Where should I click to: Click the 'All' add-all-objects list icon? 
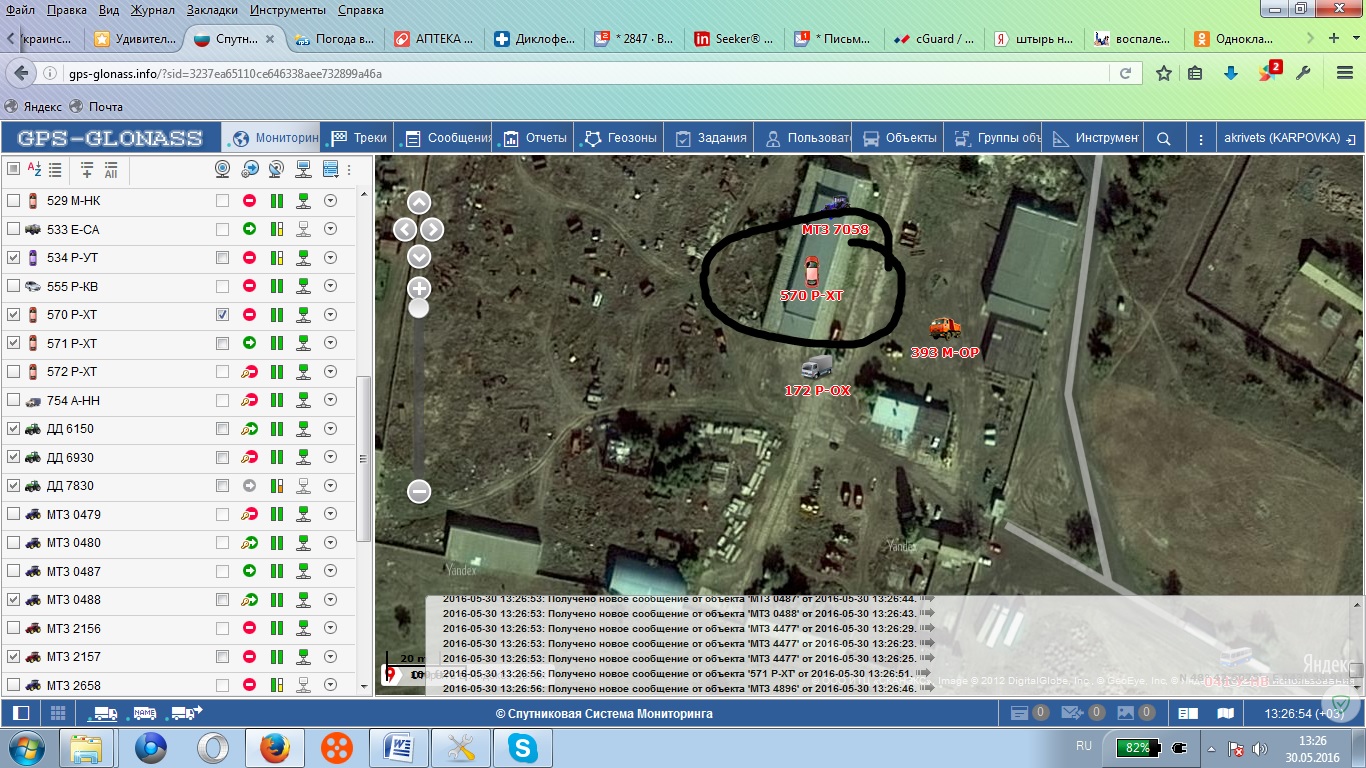(x=111, y=170)
